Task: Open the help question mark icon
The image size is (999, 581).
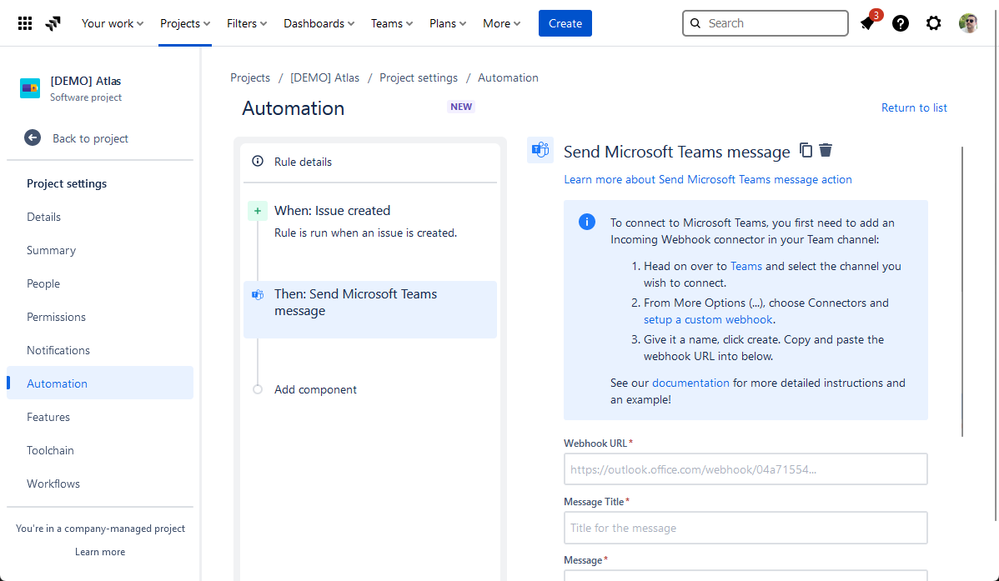Action: point(901,23)
